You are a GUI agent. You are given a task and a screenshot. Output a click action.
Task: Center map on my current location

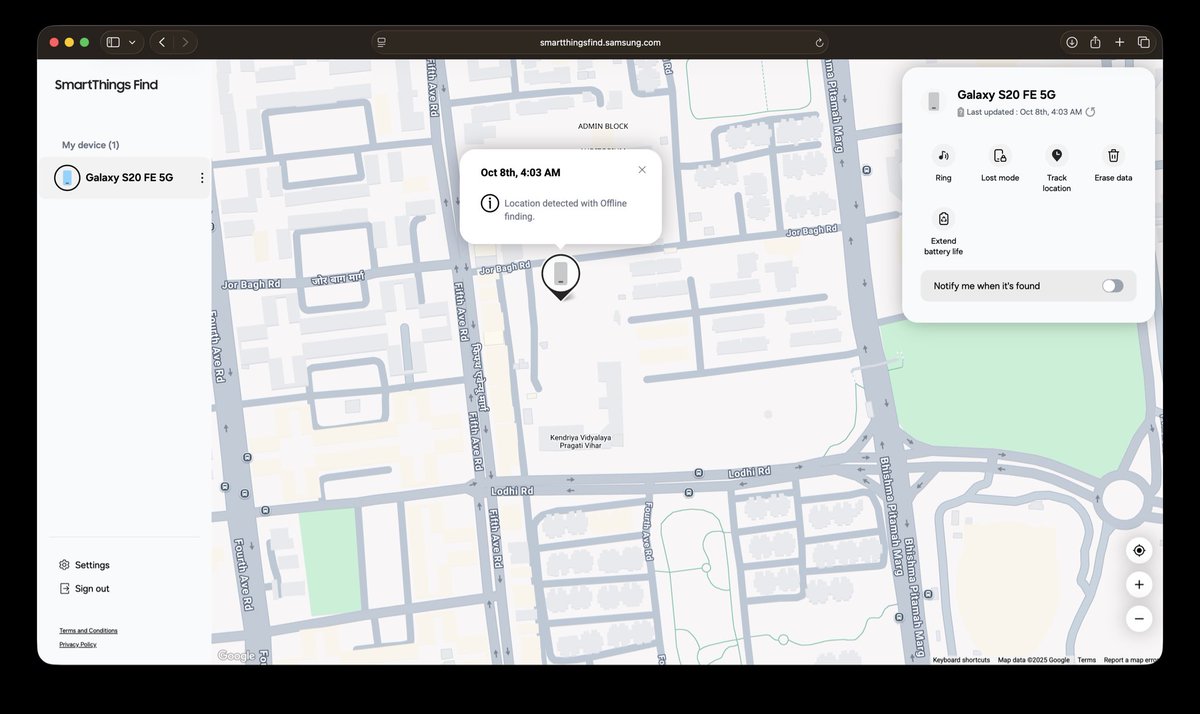click(1139, 551)
